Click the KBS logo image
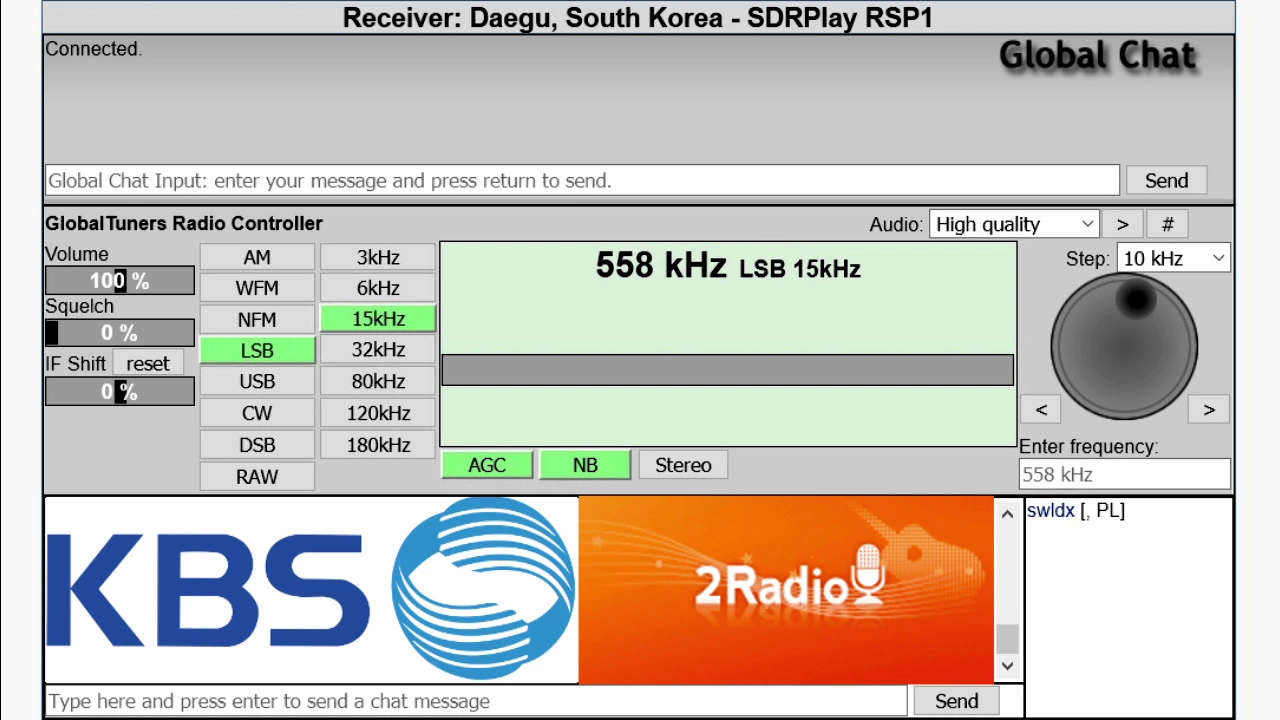Screen dimensions: 1280x720 pos(311,590)
